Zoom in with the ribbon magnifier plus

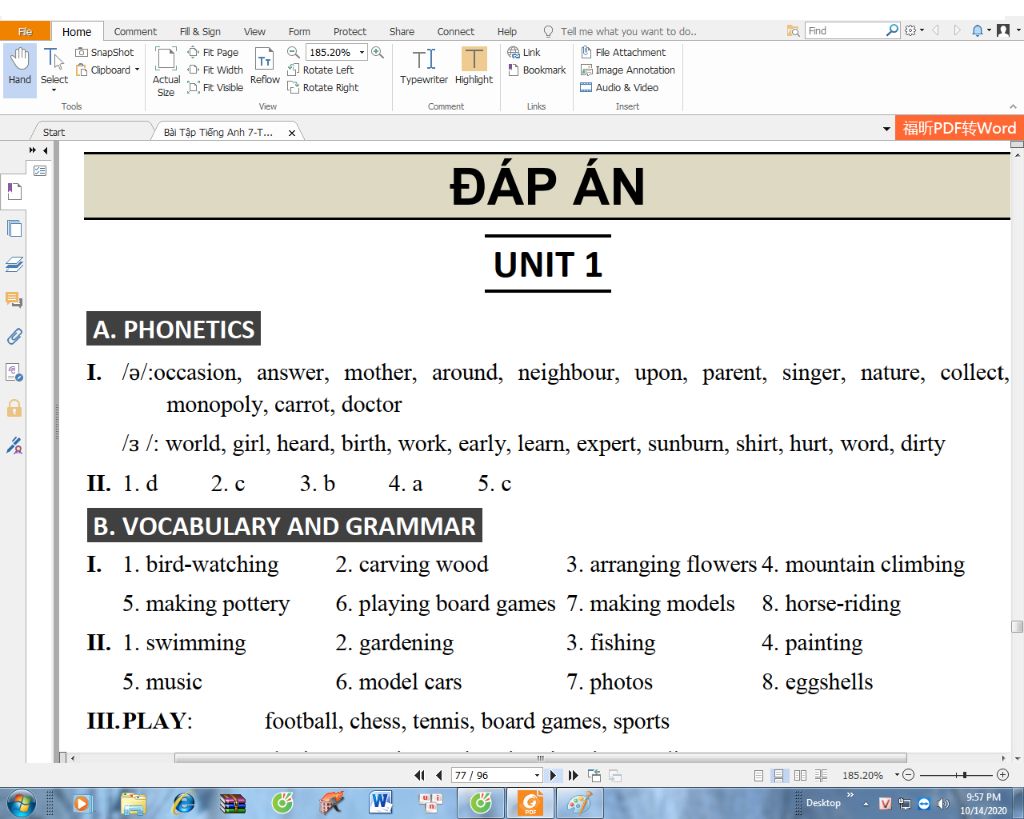pyautogui.click(x=377, y=52)
